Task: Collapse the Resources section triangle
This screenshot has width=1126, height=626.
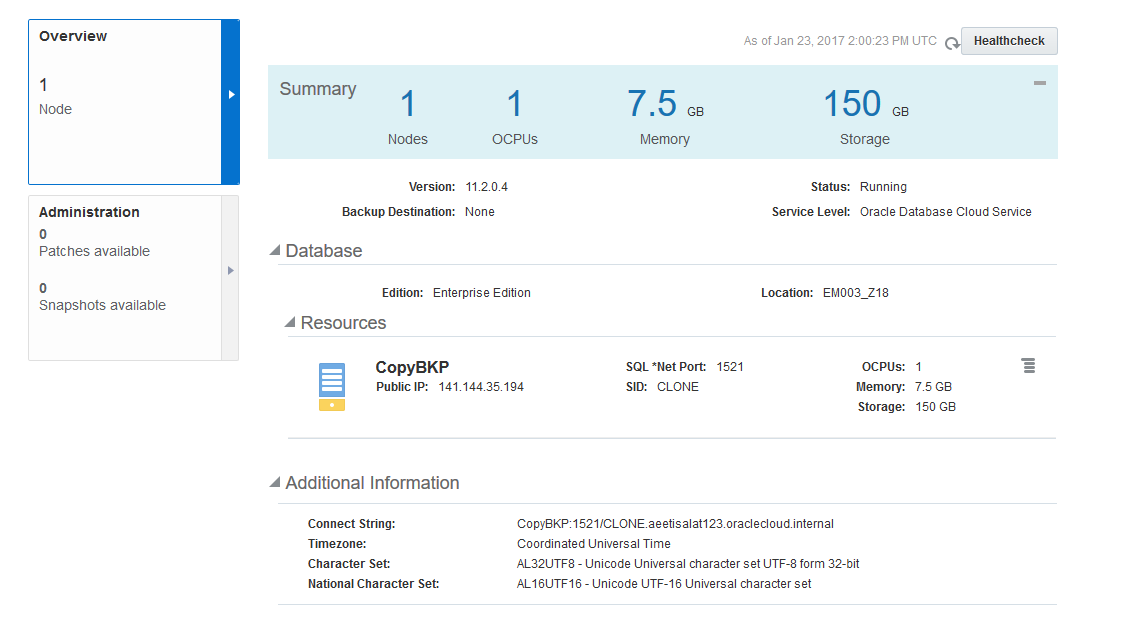Action: pos(290,323)
